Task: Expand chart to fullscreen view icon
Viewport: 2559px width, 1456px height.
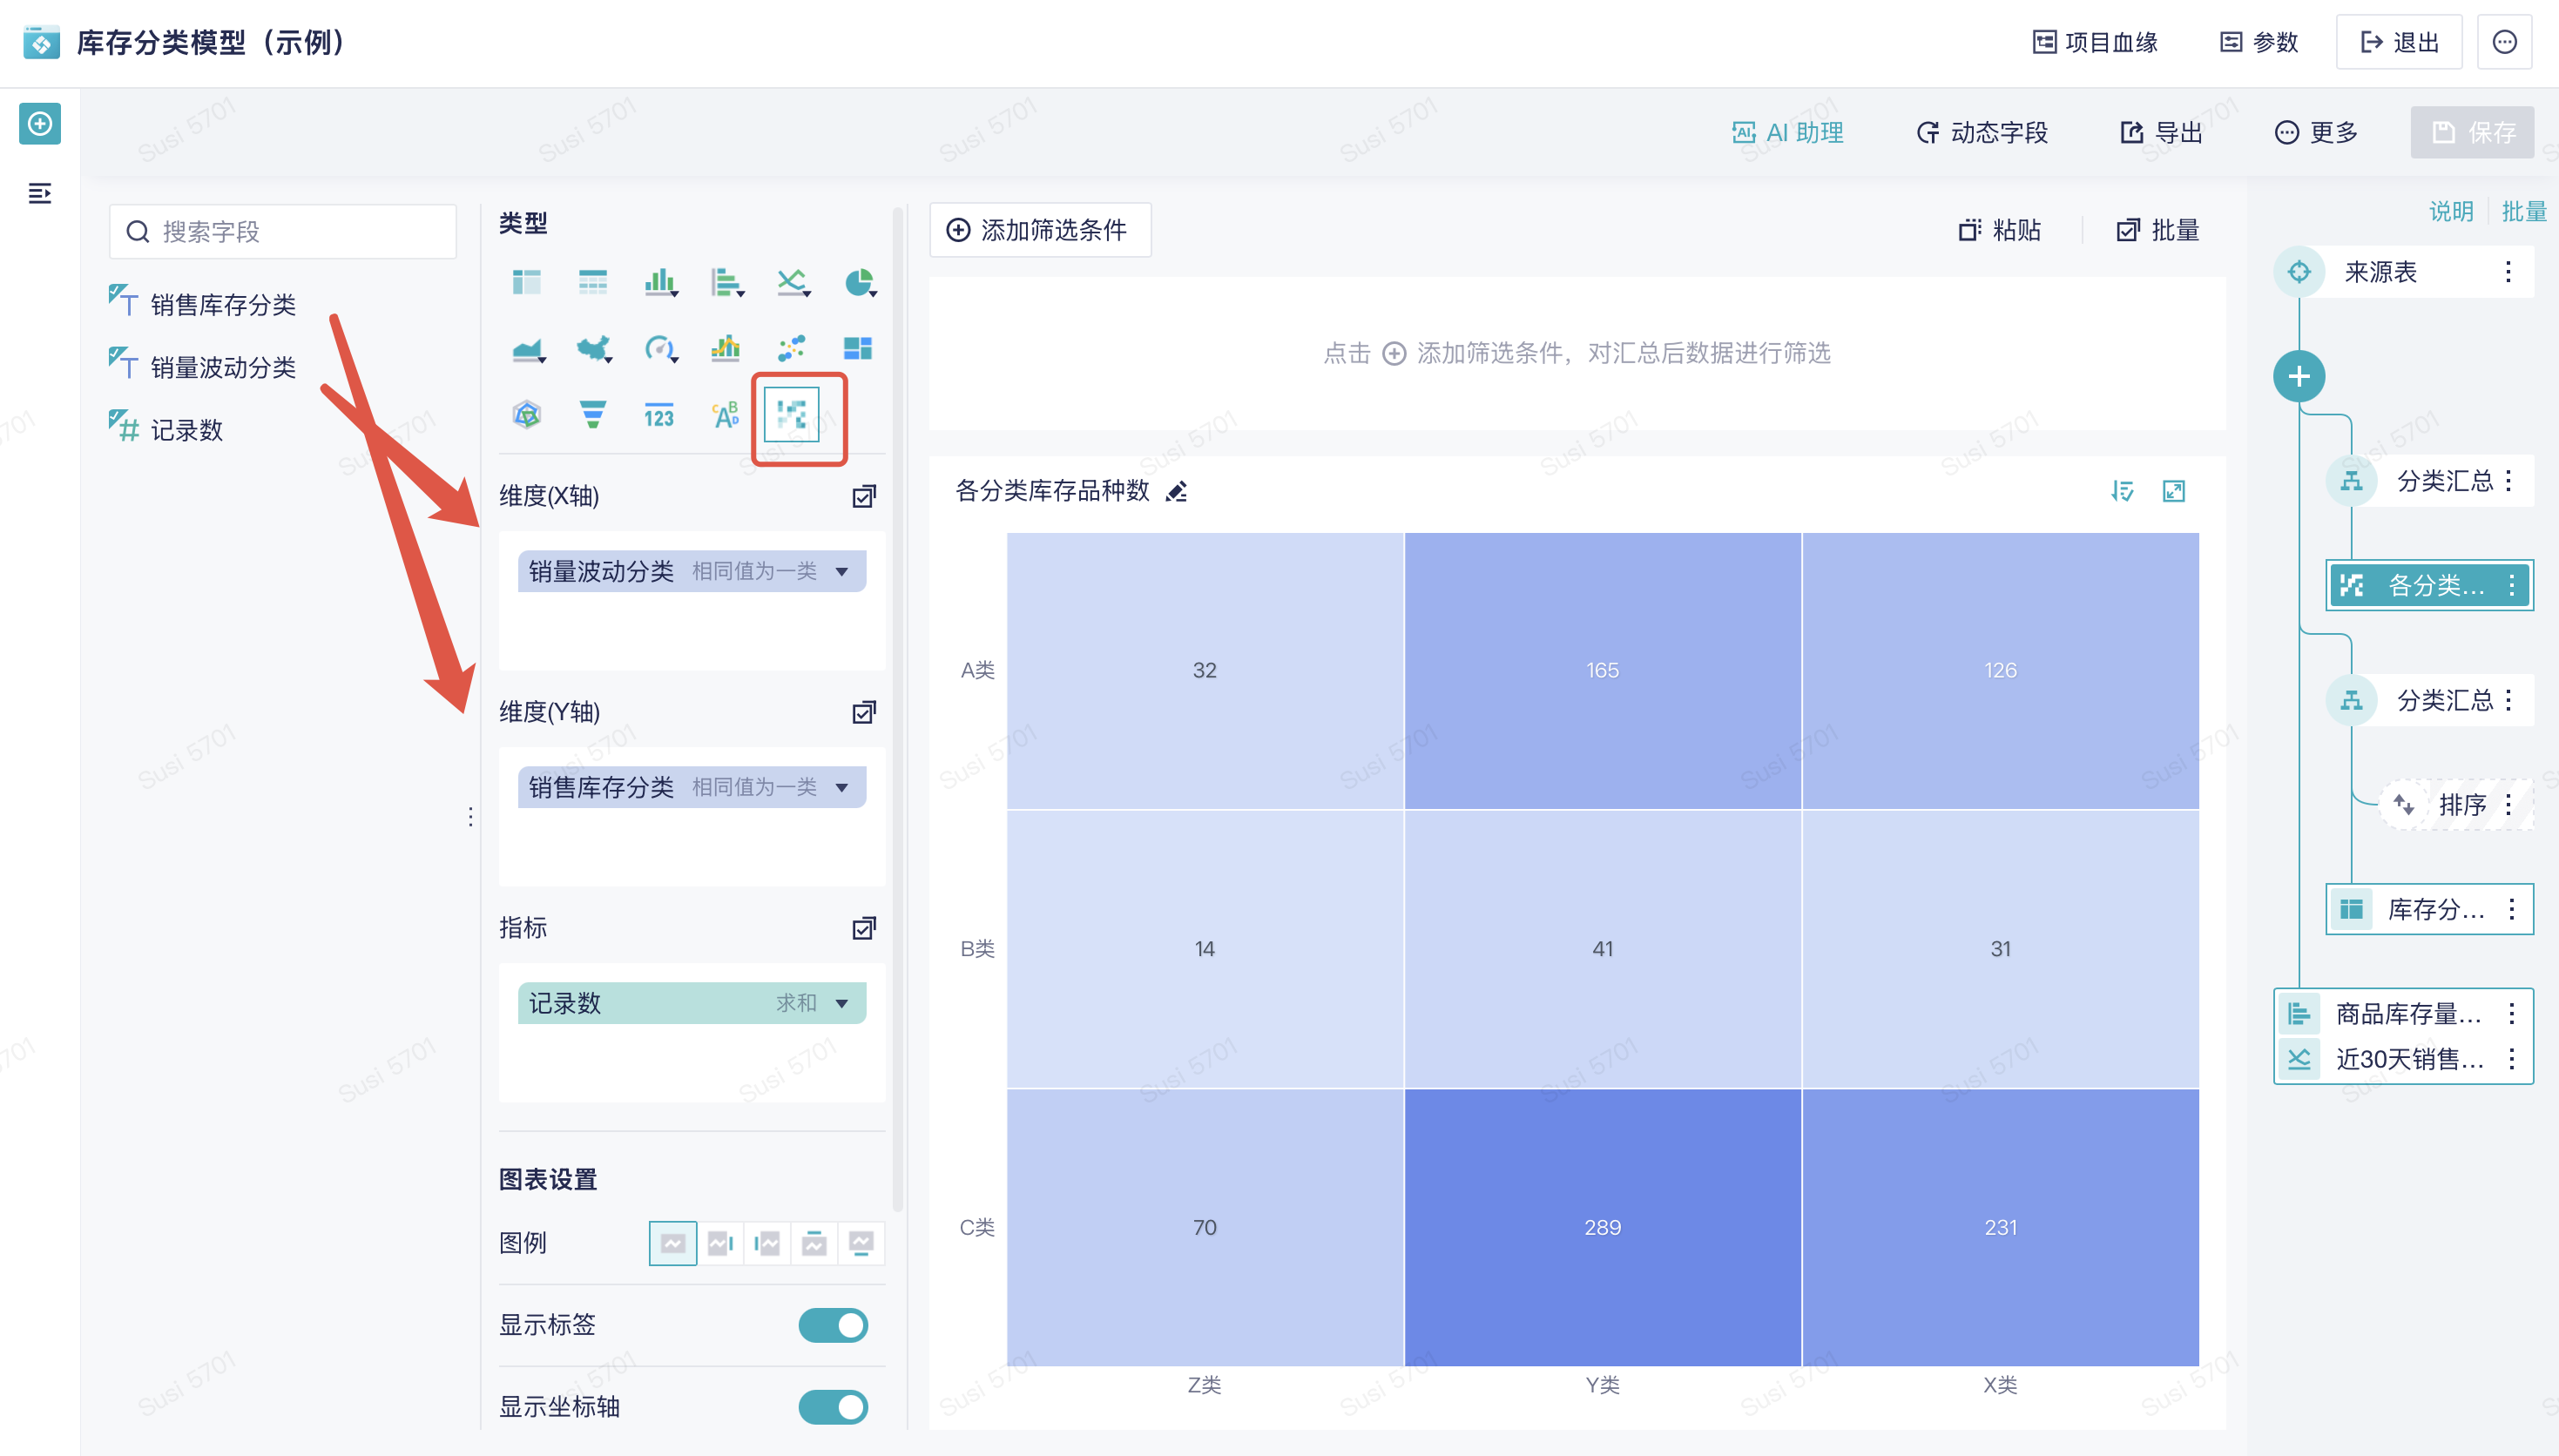Action: [x=2173, y=492]
